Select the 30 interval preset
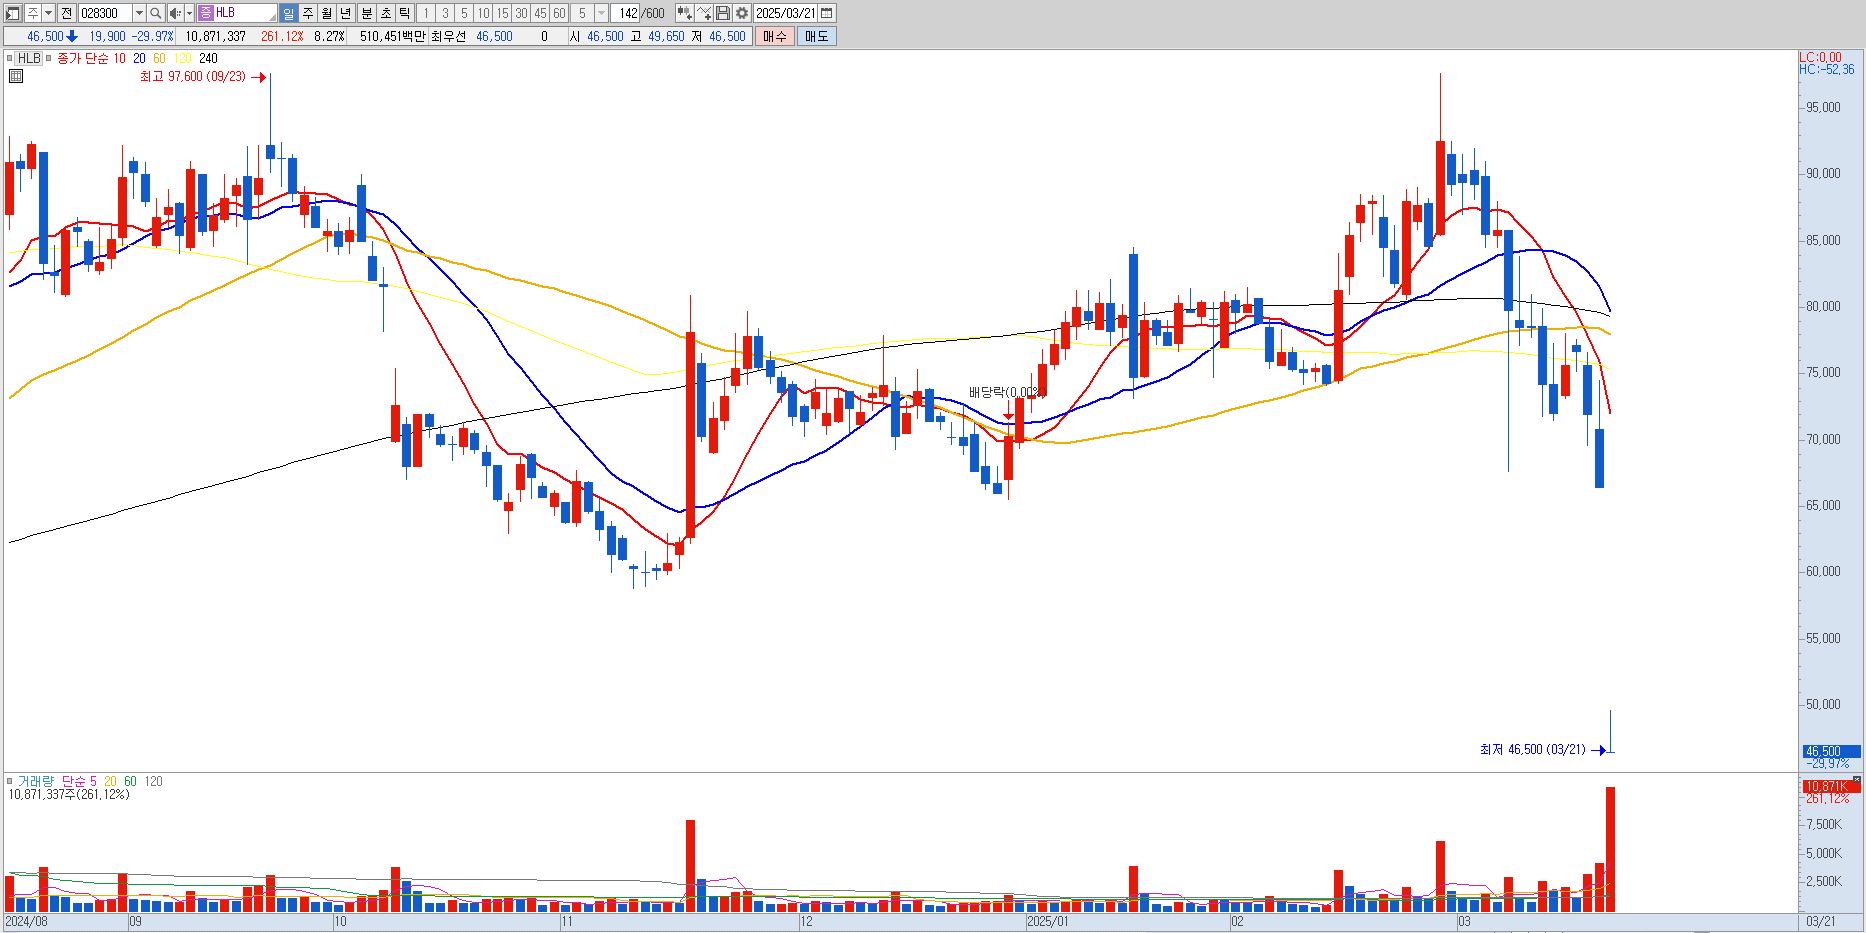Screen dimensions: 1866x933 [521, 13]
